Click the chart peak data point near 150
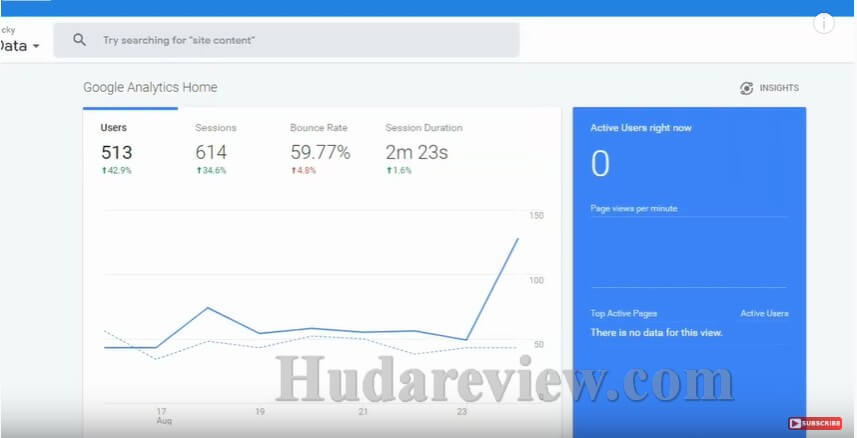The width and height of the screenshot is (857, 438). [518, 238]
